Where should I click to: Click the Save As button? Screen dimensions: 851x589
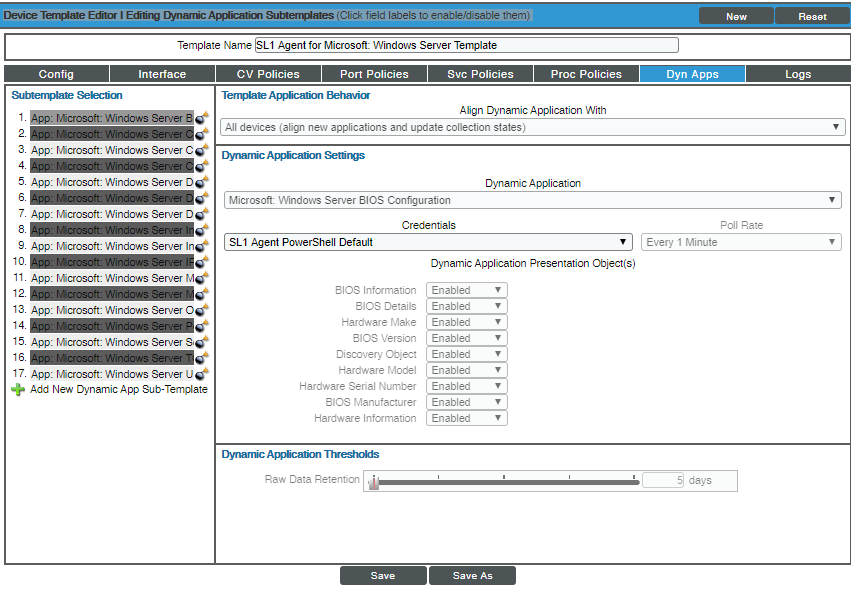(x=472, y=575)
